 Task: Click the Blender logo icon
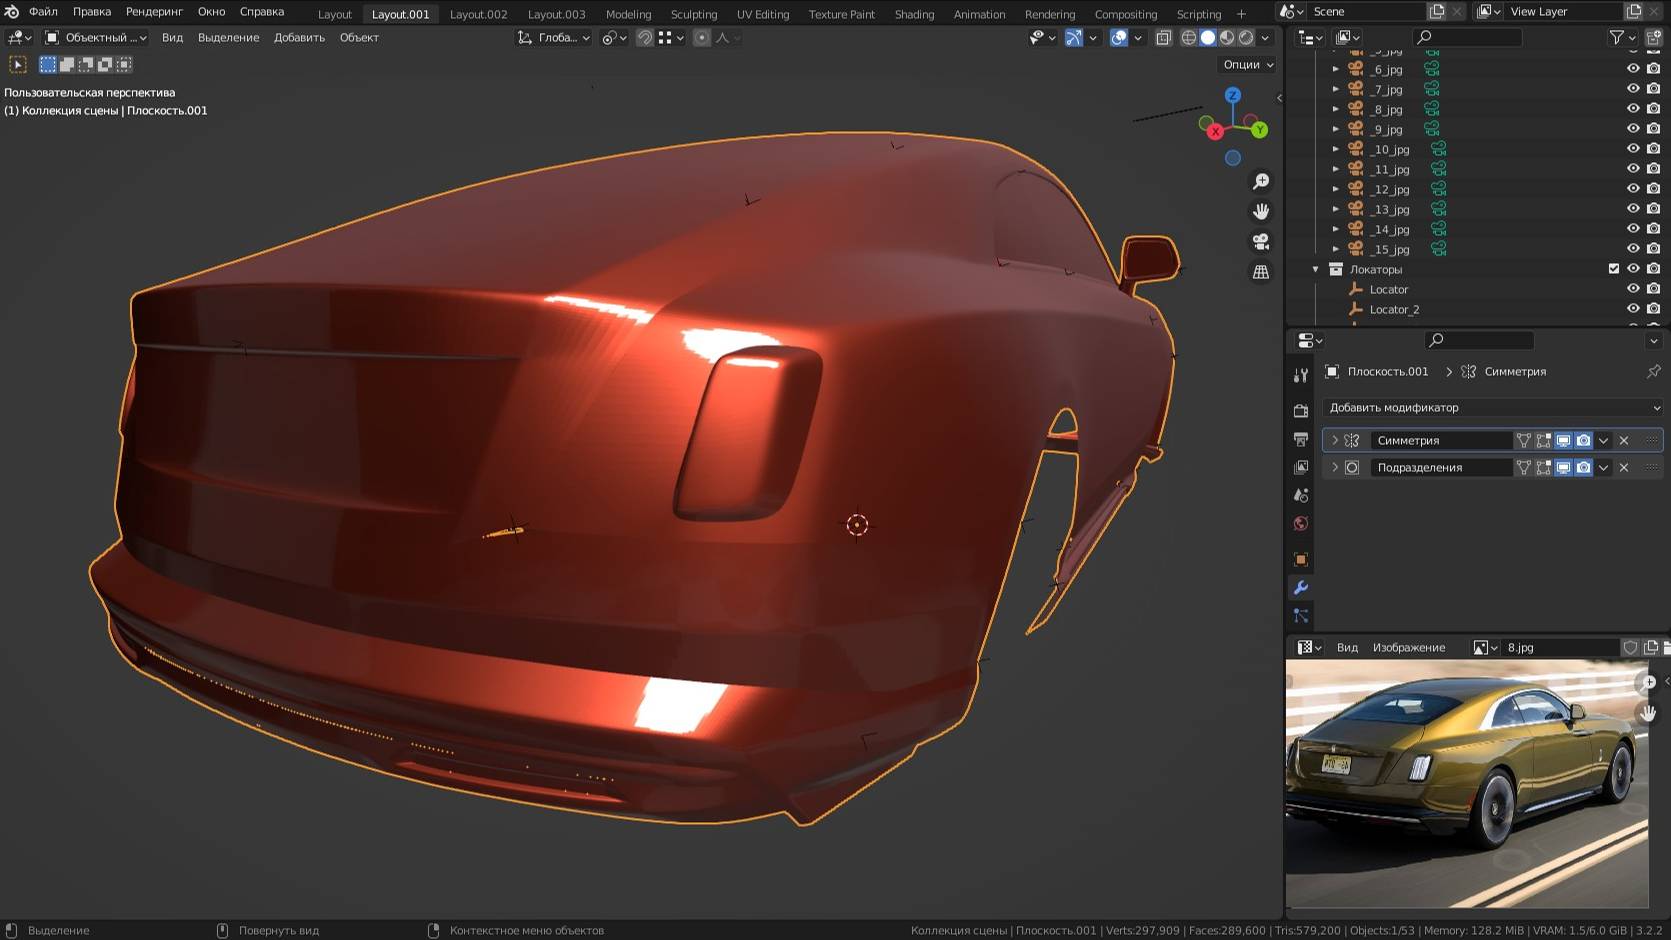point(12,12)
